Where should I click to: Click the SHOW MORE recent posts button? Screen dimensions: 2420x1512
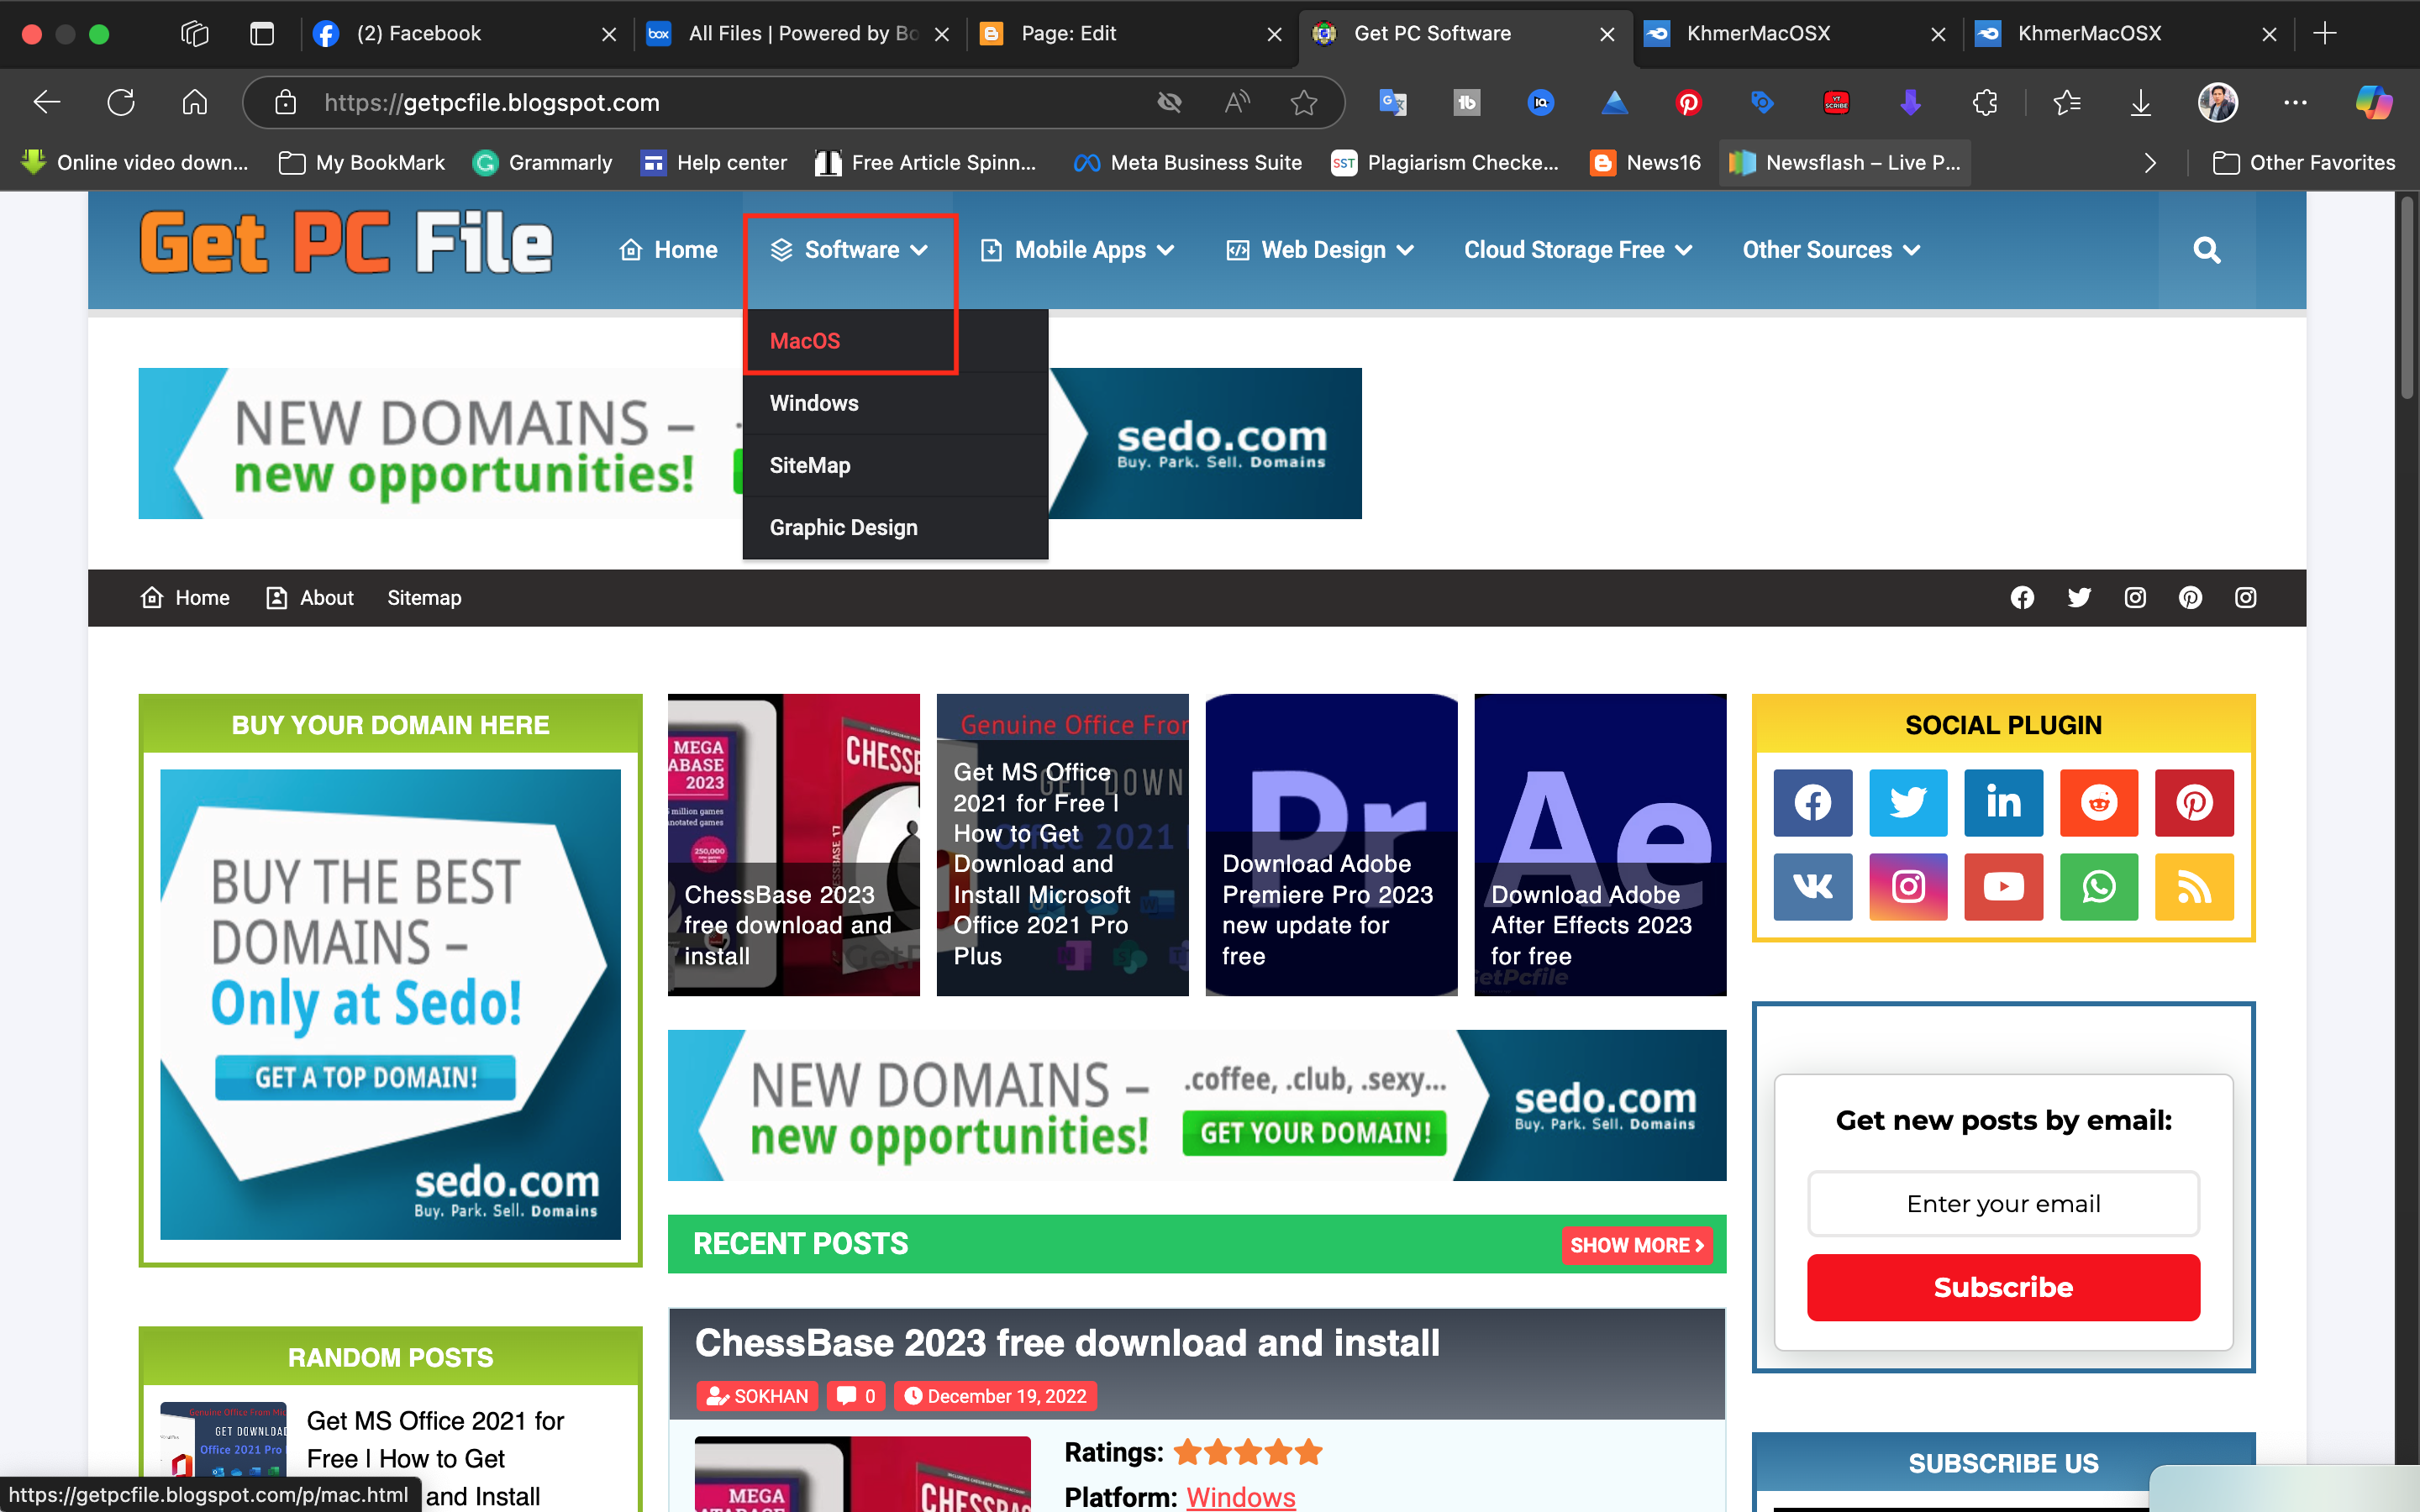1636,1245
